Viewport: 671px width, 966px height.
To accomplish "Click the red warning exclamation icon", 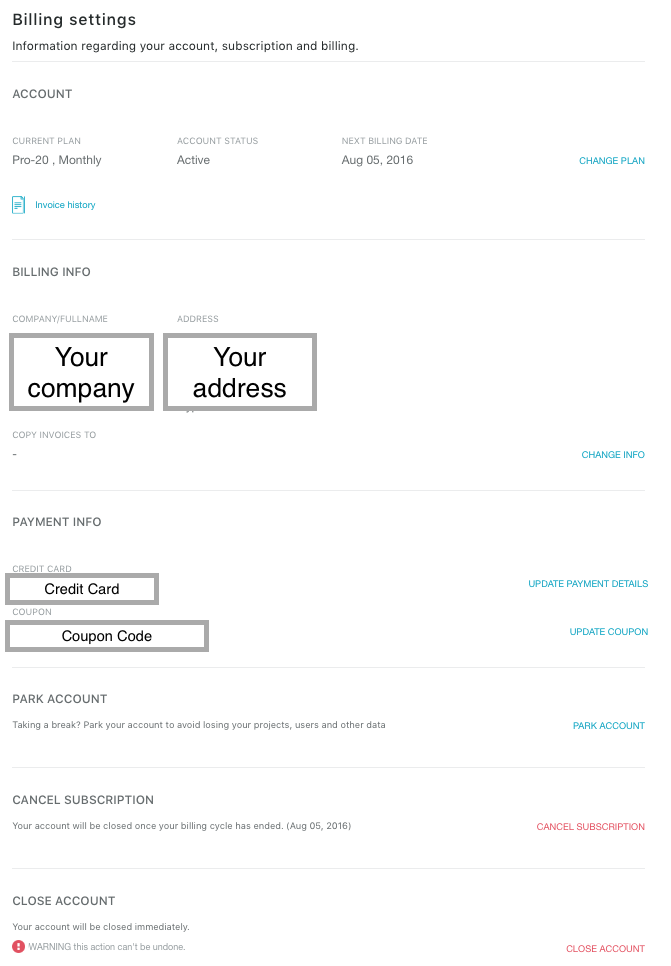I will pos(18,946).
